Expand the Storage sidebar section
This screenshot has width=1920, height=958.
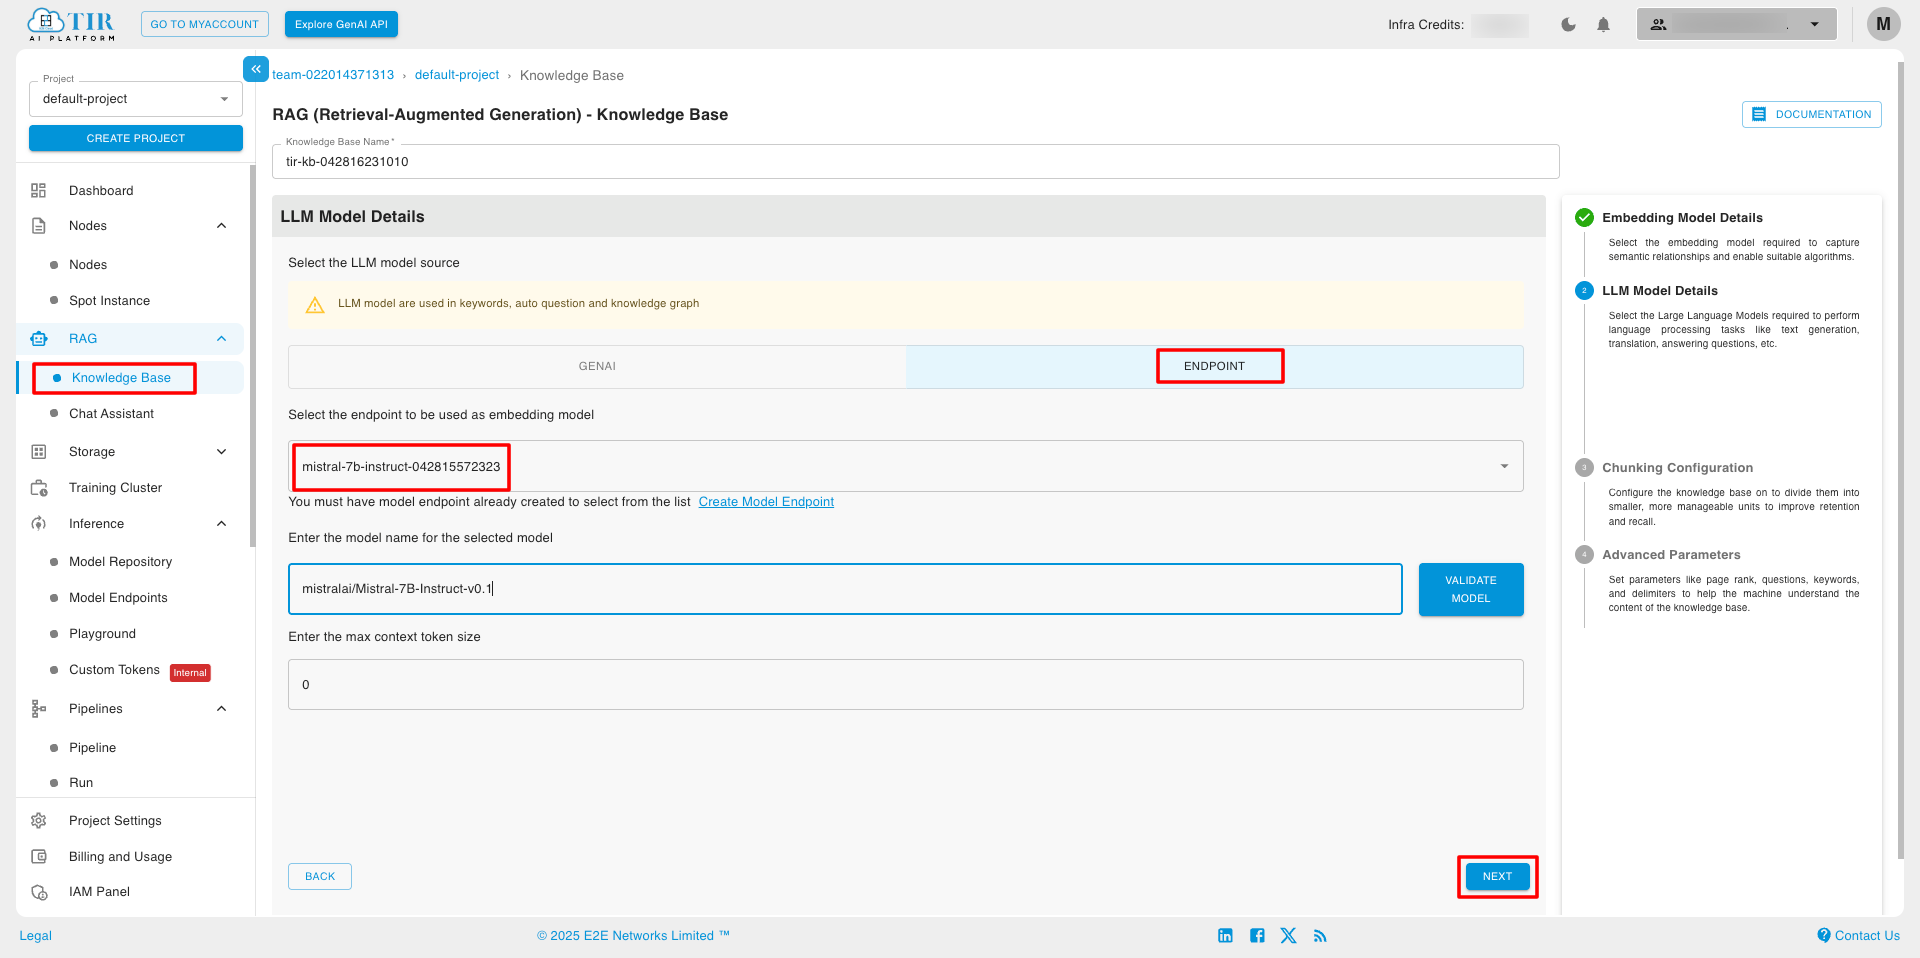221,452
